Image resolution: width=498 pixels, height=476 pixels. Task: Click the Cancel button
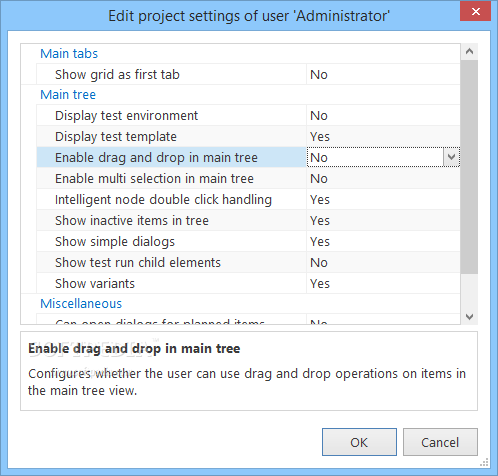pyautogui.click(x=440, y=442)
